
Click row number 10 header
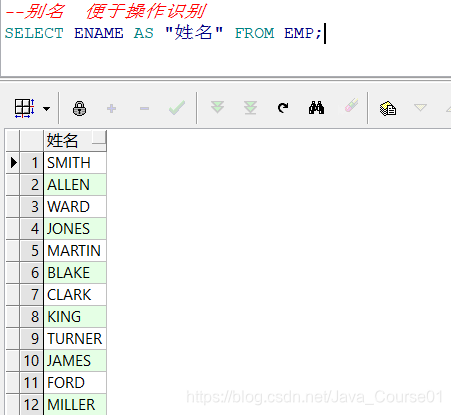tap(32, 361)
